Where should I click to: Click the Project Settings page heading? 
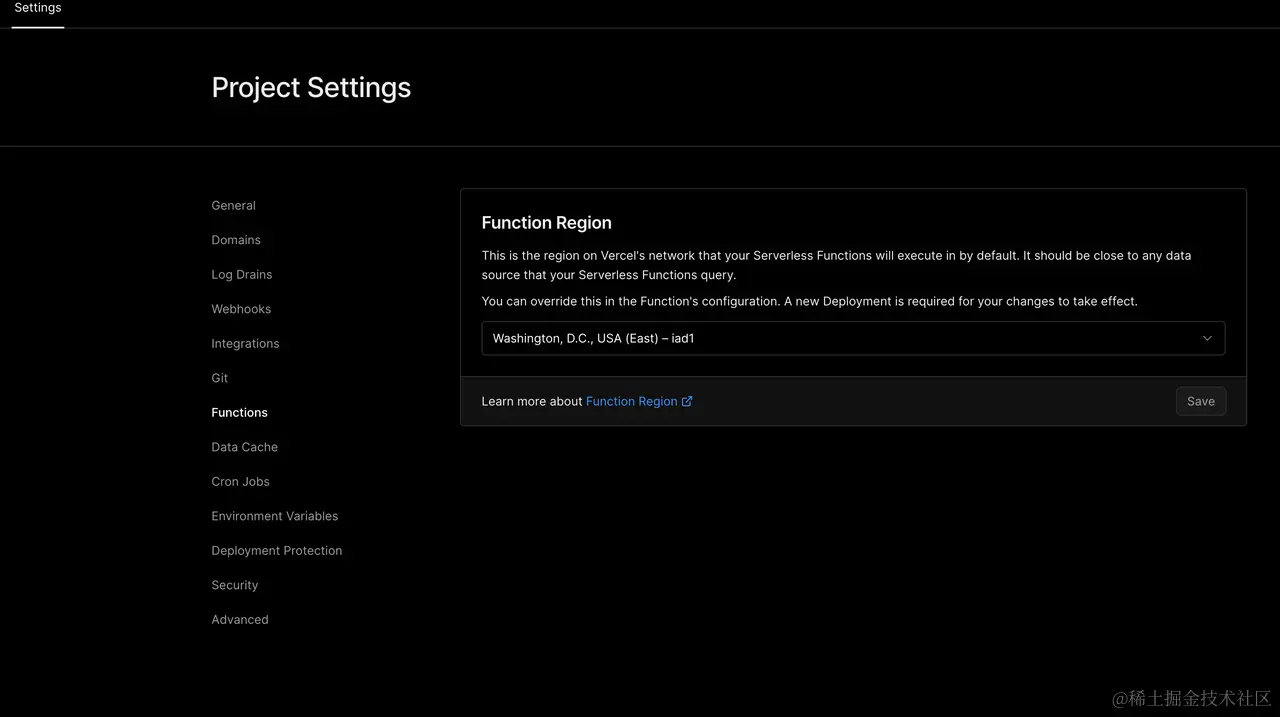point(311,88)
